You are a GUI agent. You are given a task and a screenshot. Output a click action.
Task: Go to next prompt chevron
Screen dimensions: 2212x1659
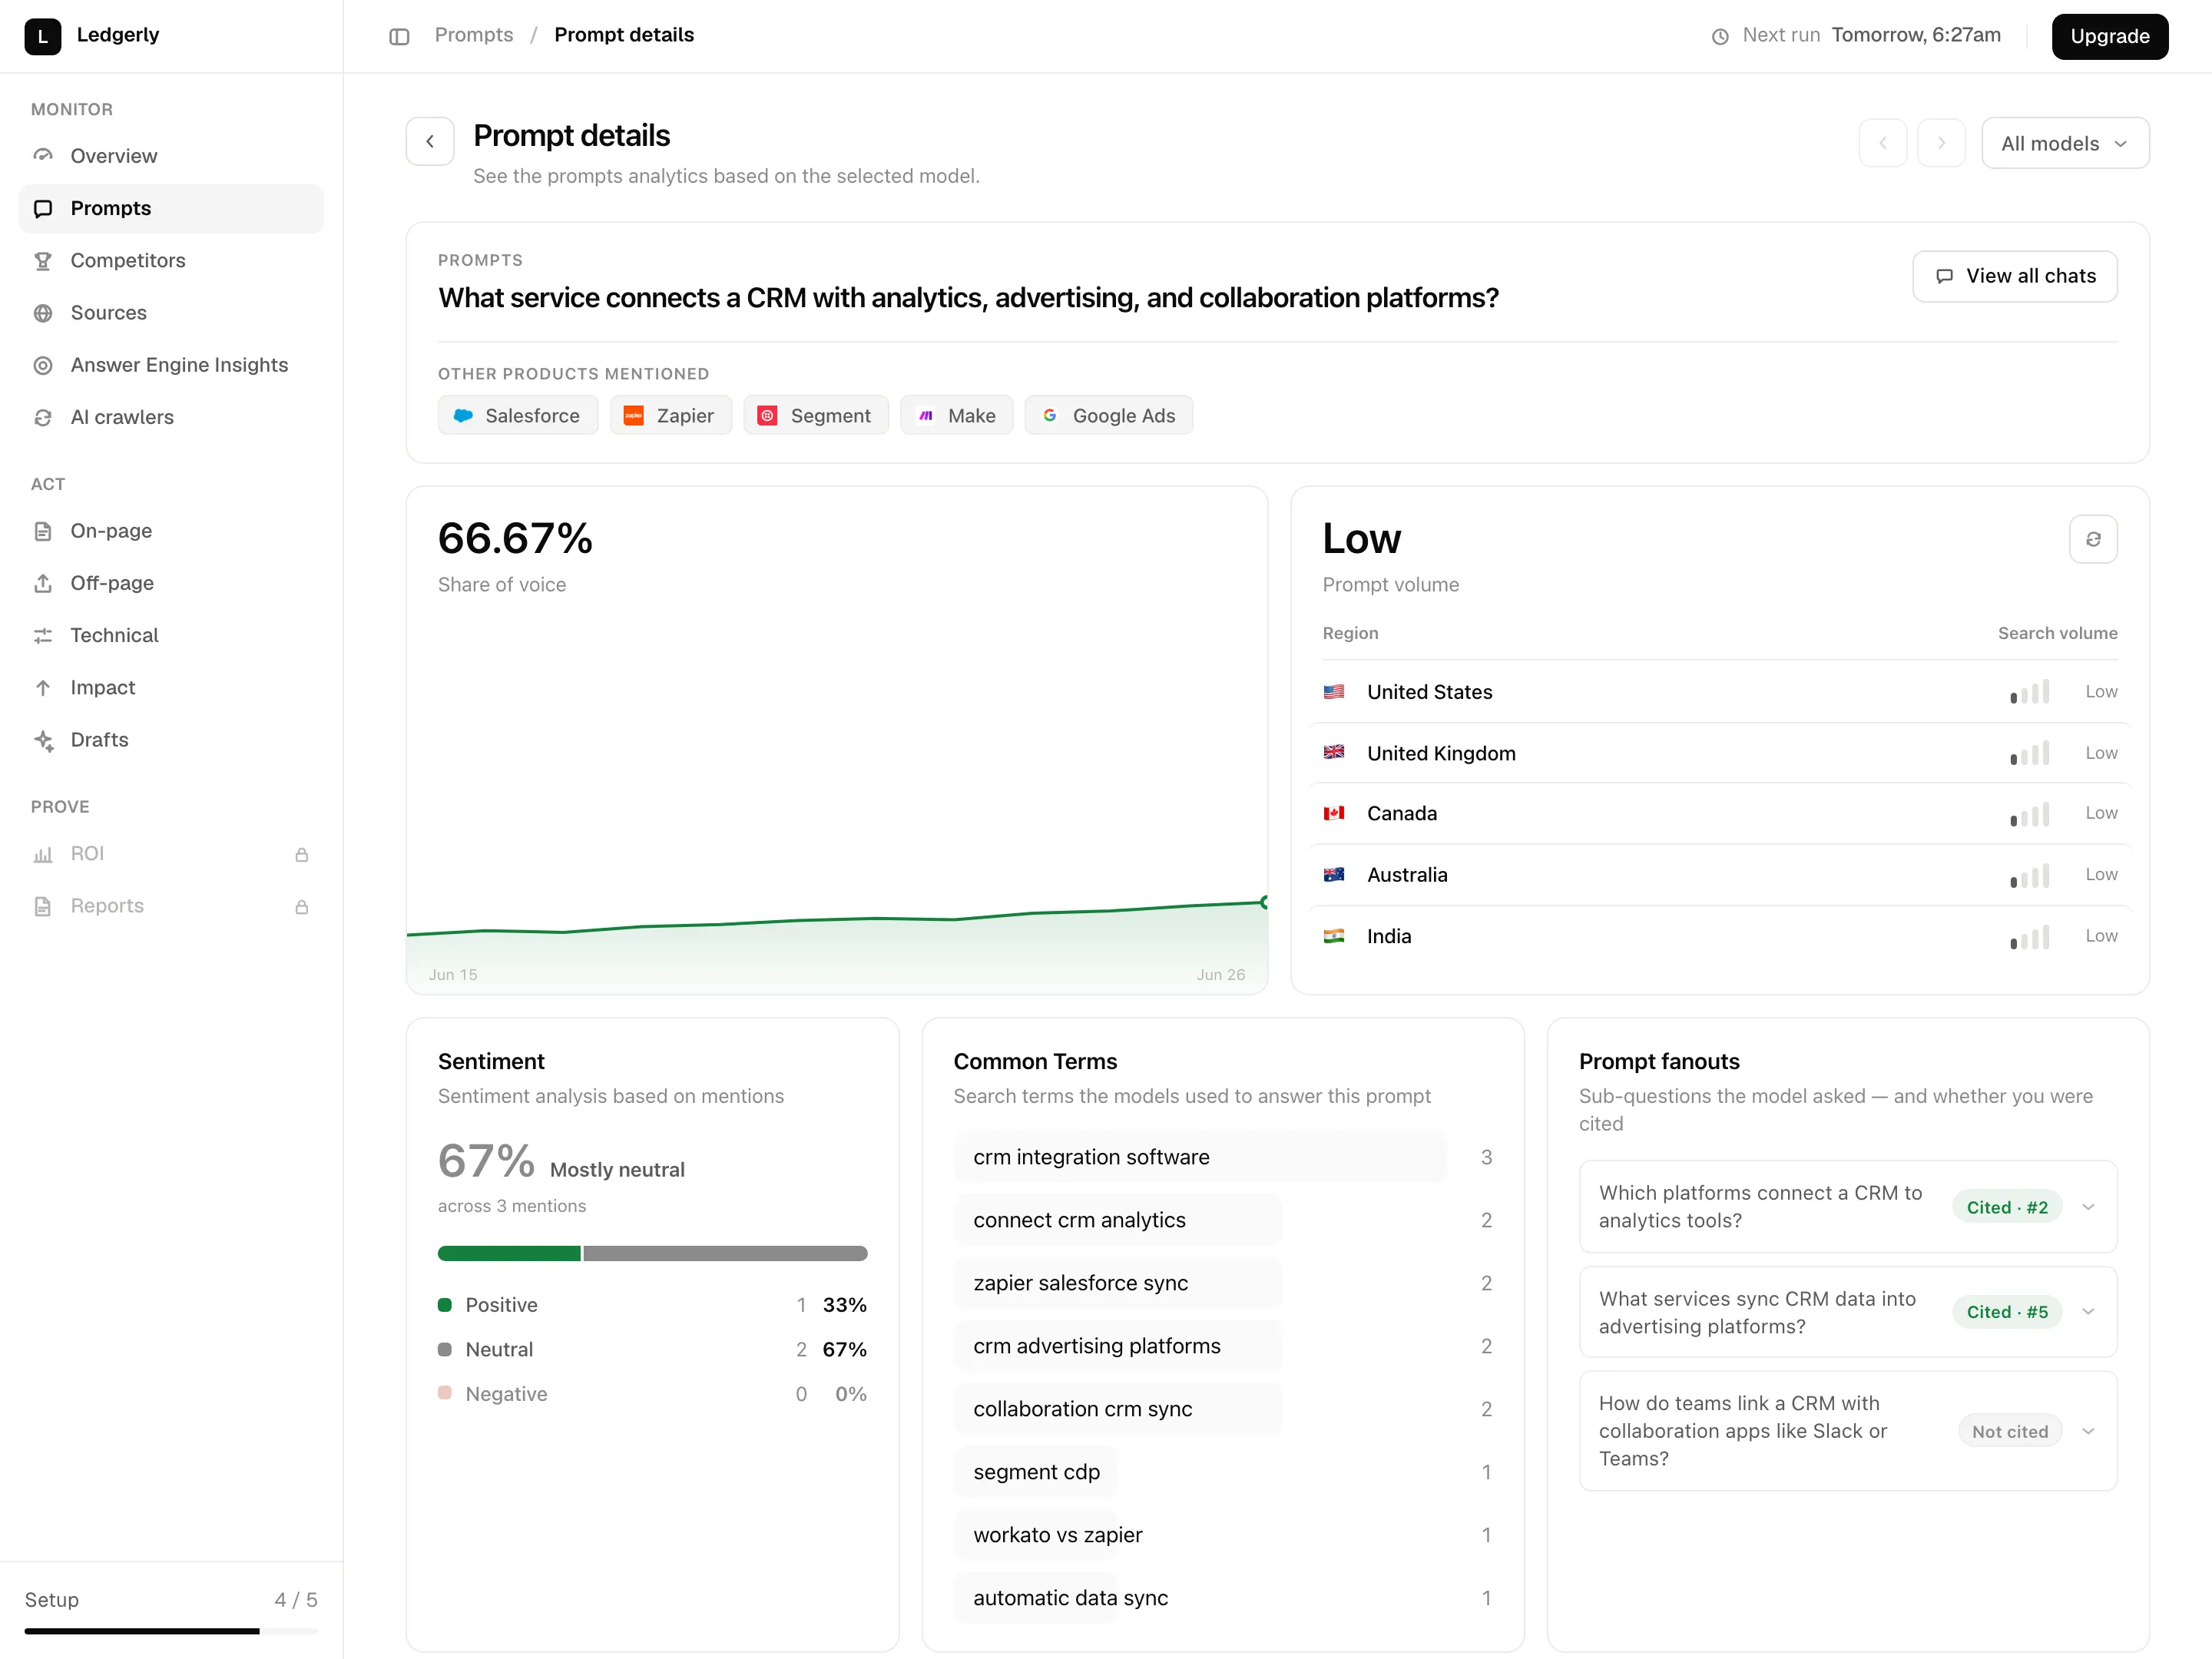coord(1942,143)
